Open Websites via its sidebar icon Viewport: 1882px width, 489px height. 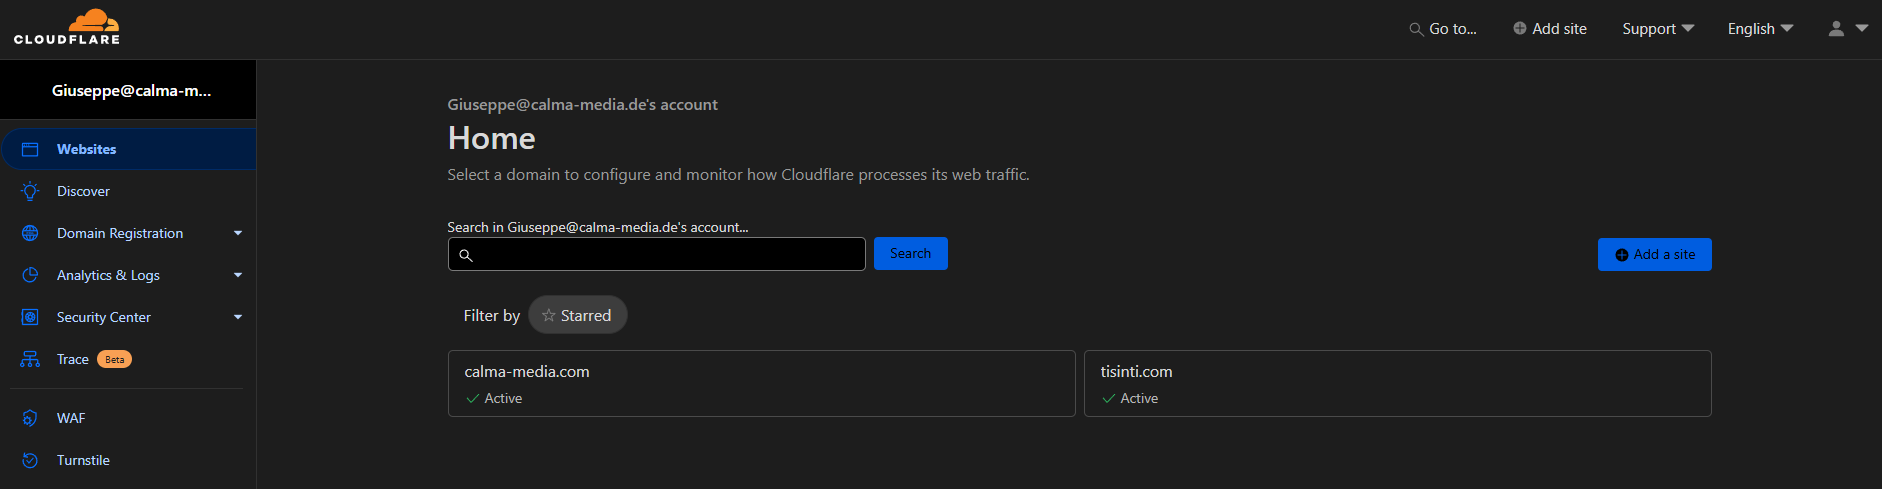[30, 149]
